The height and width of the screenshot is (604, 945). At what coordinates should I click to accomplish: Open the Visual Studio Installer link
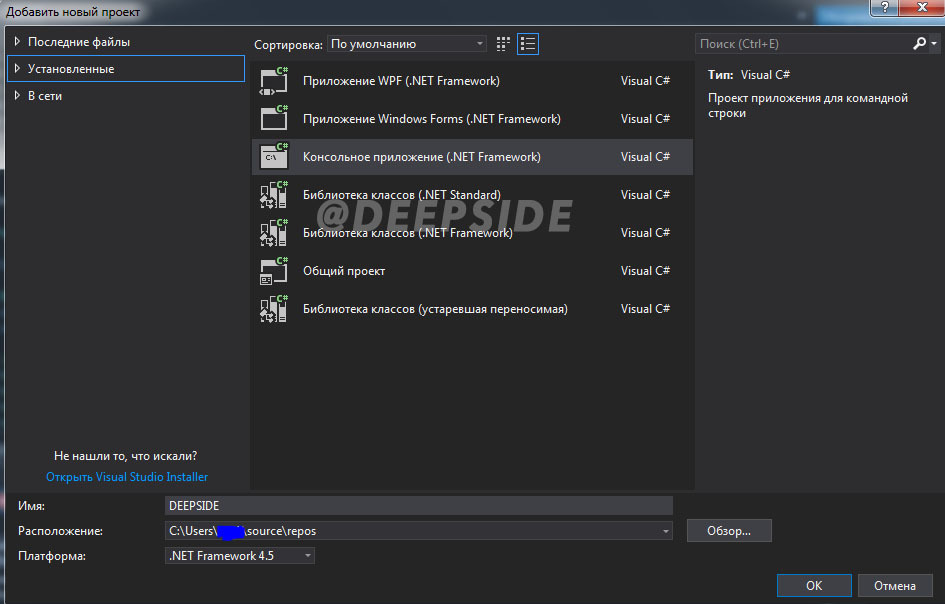127,477
